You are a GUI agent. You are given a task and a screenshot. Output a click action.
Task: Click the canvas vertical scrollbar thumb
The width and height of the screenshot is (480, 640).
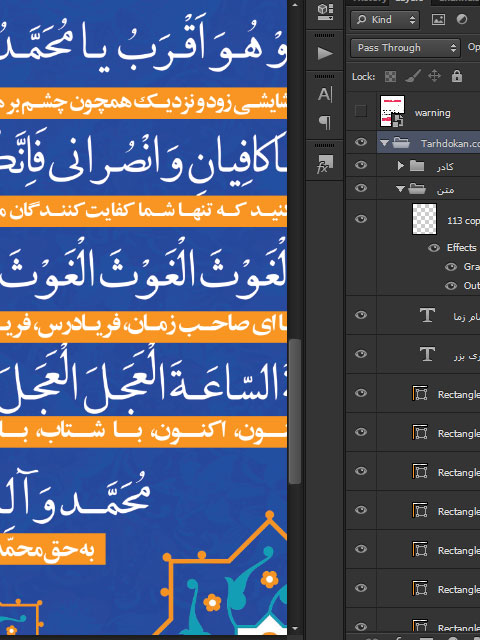click(x=295, y=411)
